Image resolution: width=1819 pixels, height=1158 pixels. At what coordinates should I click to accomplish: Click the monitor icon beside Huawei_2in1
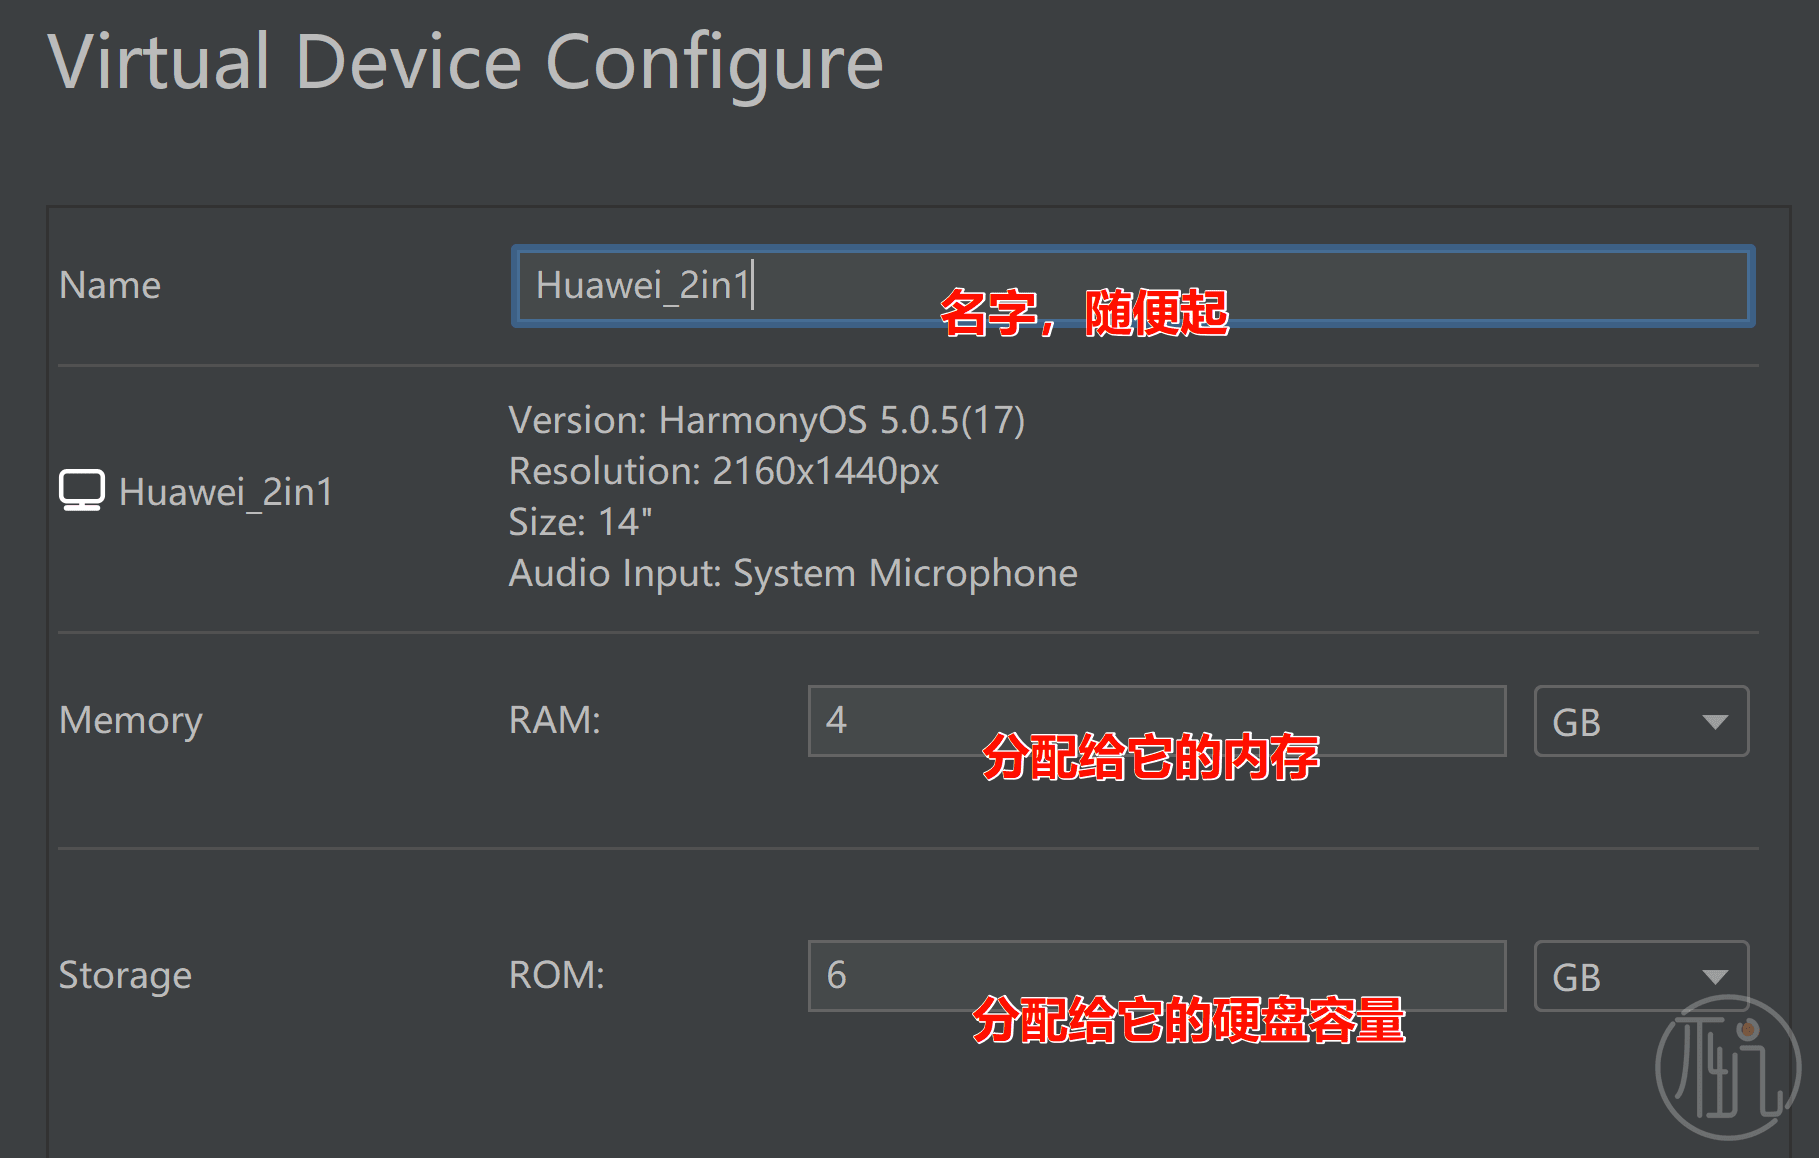point(81,491)
